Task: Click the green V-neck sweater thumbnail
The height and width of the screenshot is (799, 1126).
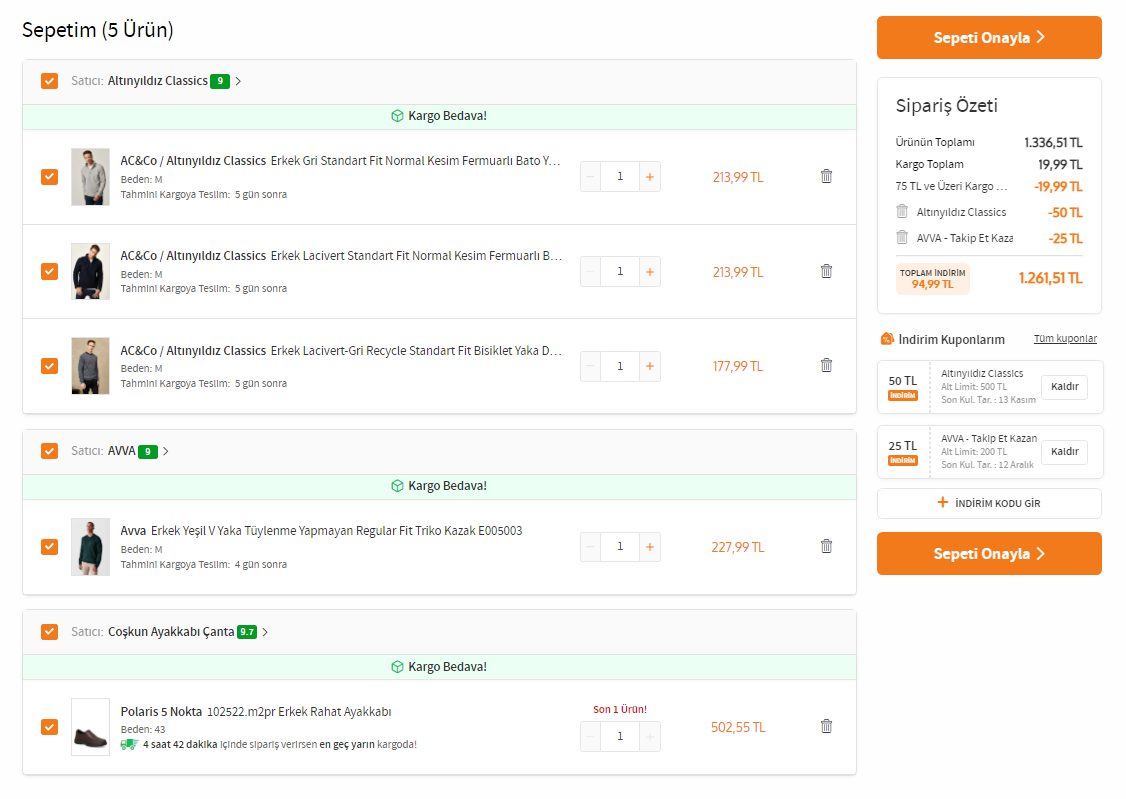Action: pyautogui.click(x=90, y=547)
